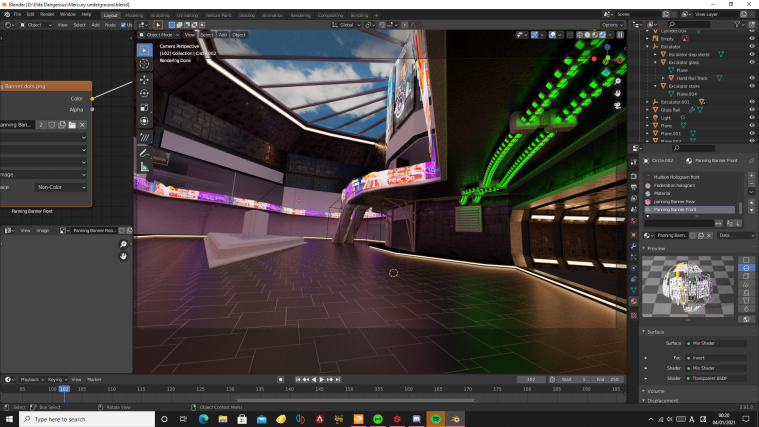This screenshot has height=427, width=759.
Task: Open the Object Data properties tab
Action: (x=634, y=290)
